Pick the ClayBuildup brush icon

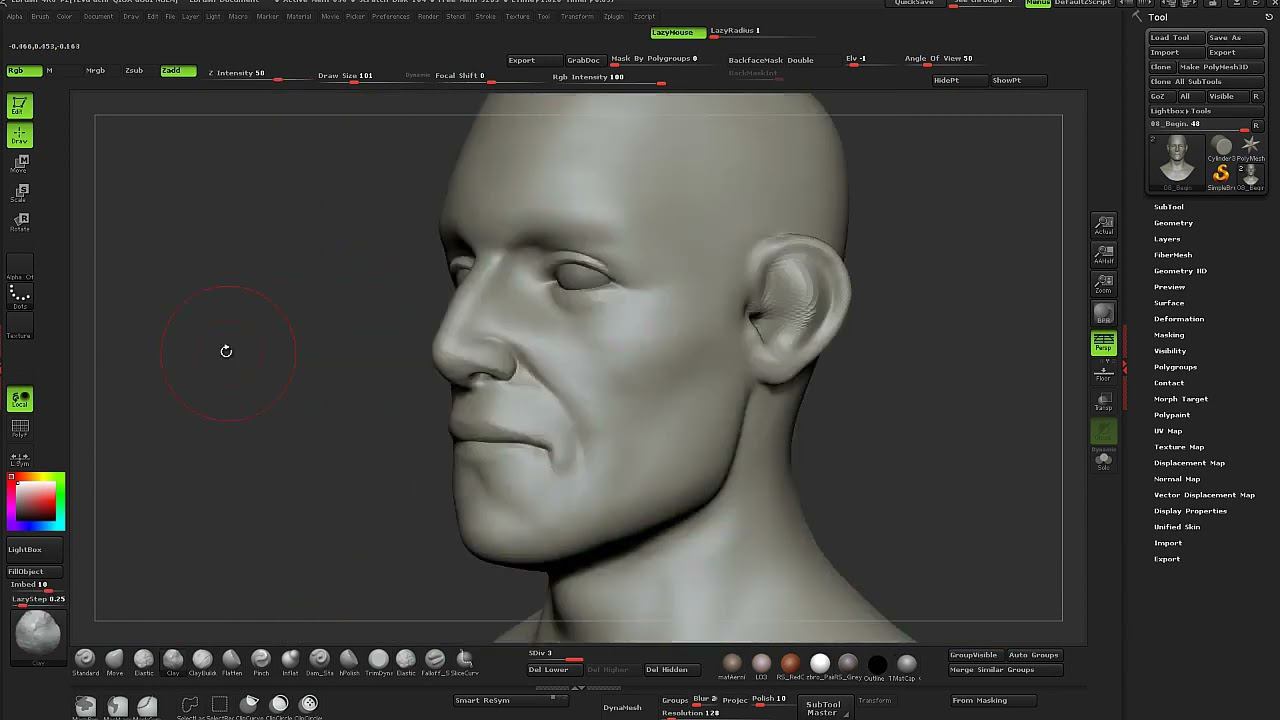(202, 659)
